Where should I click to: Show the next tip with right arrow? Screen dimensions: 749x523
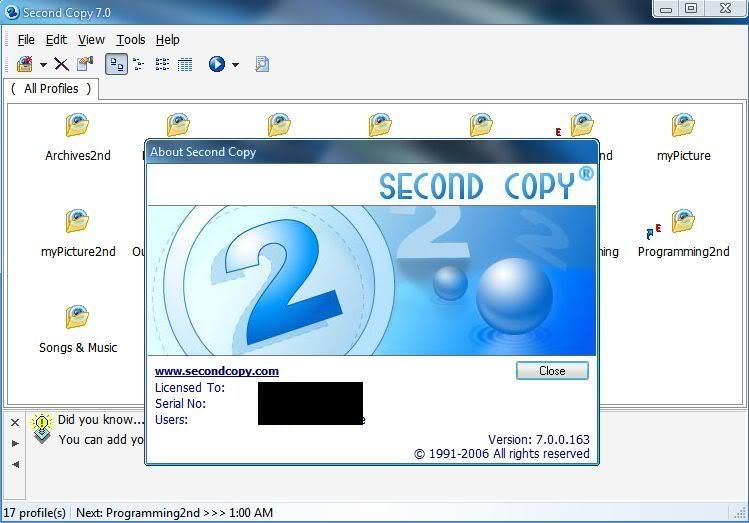(x=15, y=444)
